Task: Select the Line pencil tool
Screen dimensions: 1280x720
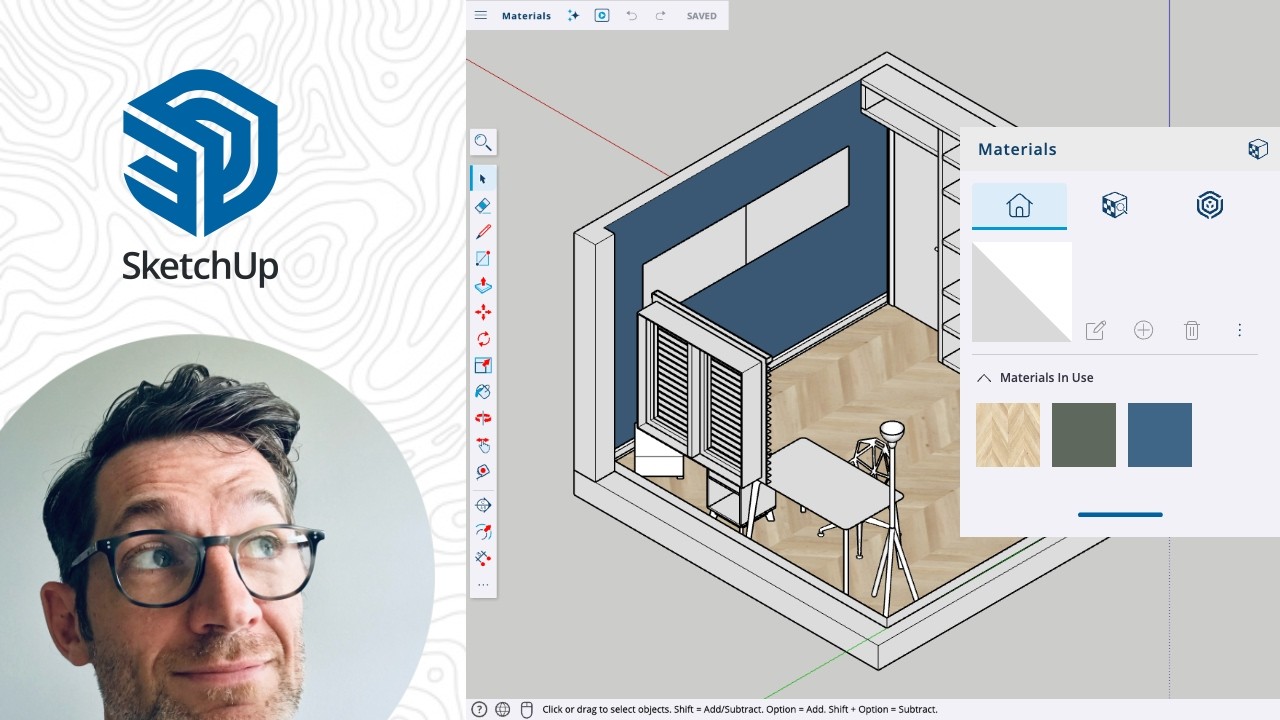Action: (x=483, y=232)
